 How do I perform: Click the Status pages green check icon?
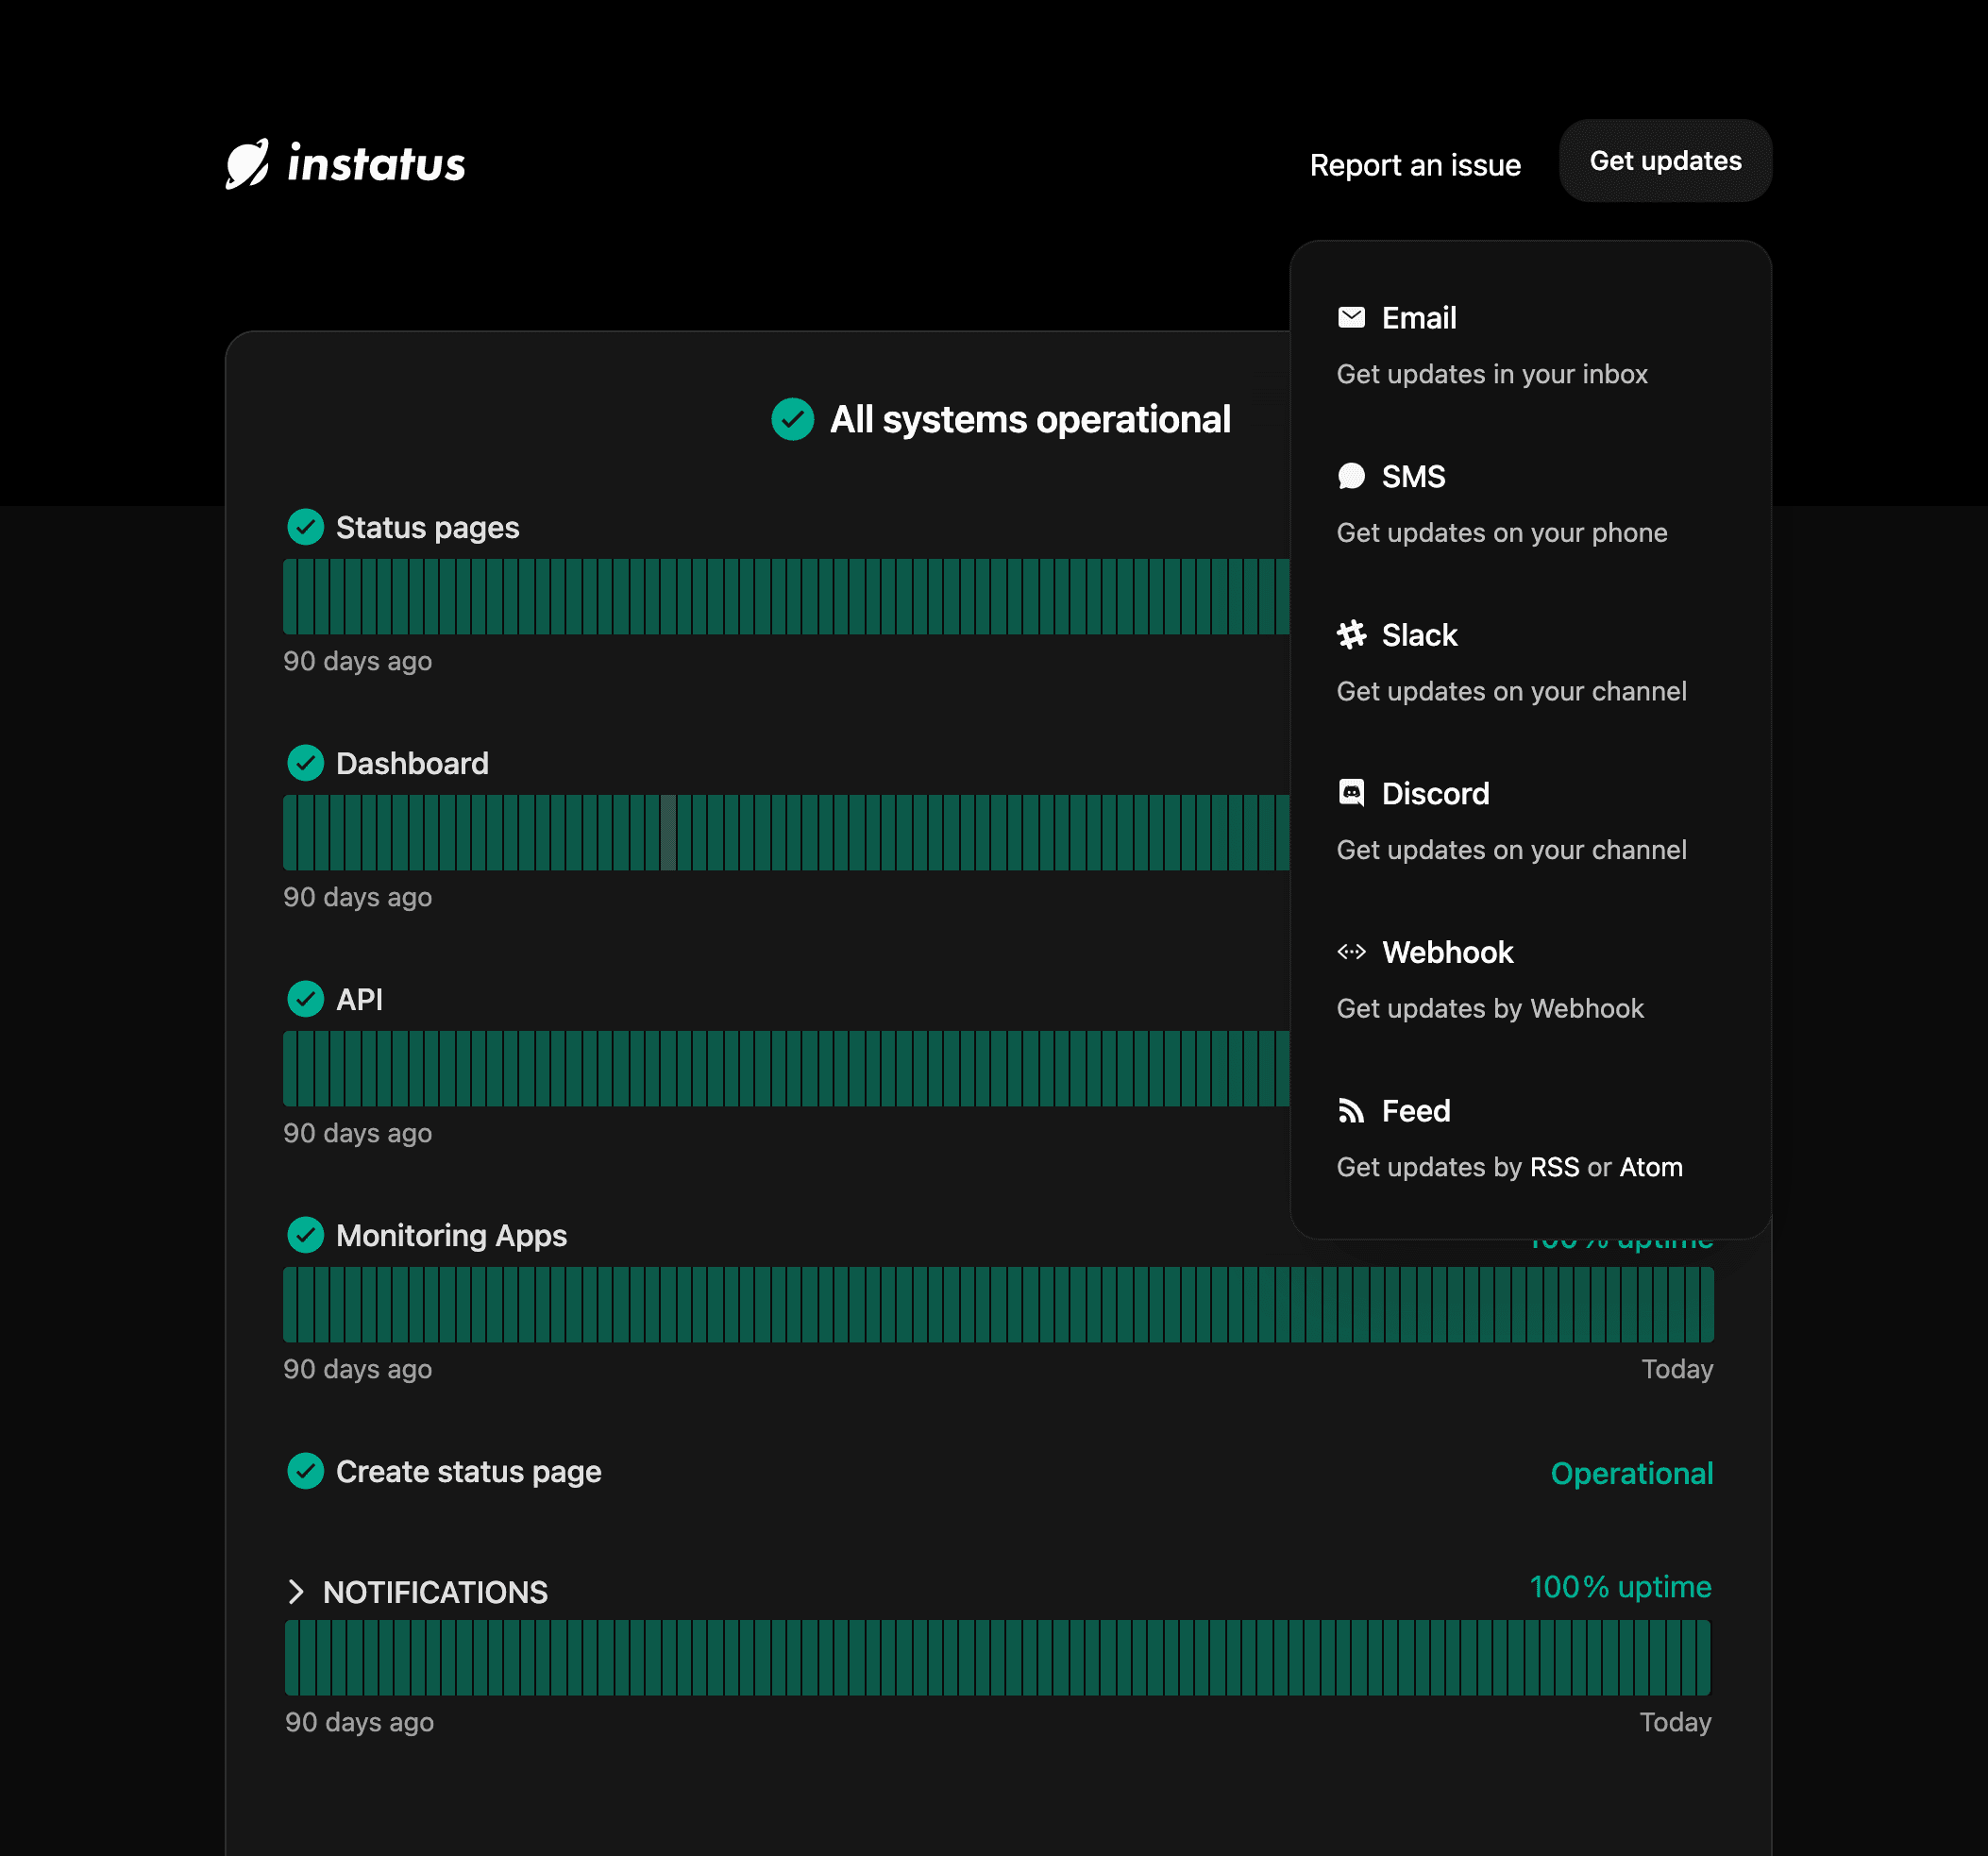[305, 527]
